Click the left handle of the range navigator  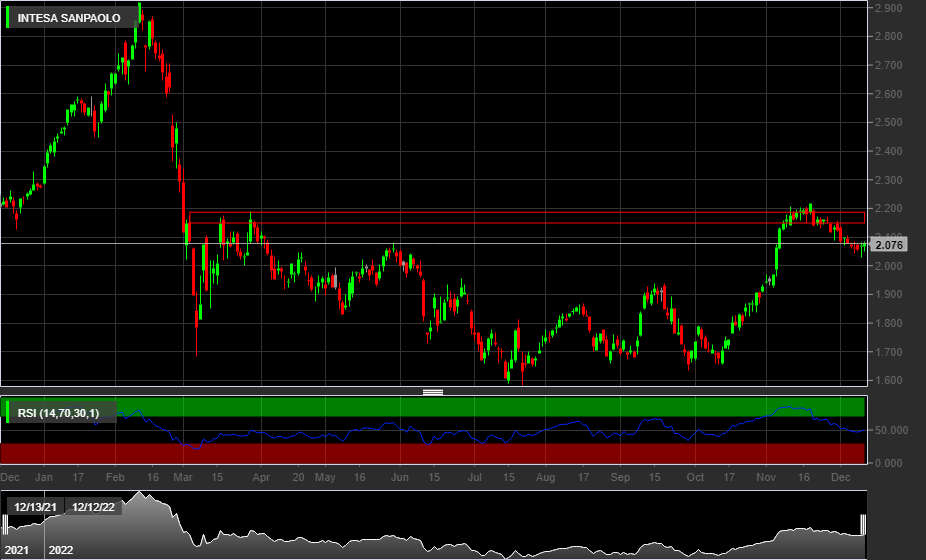click(5, 525)
